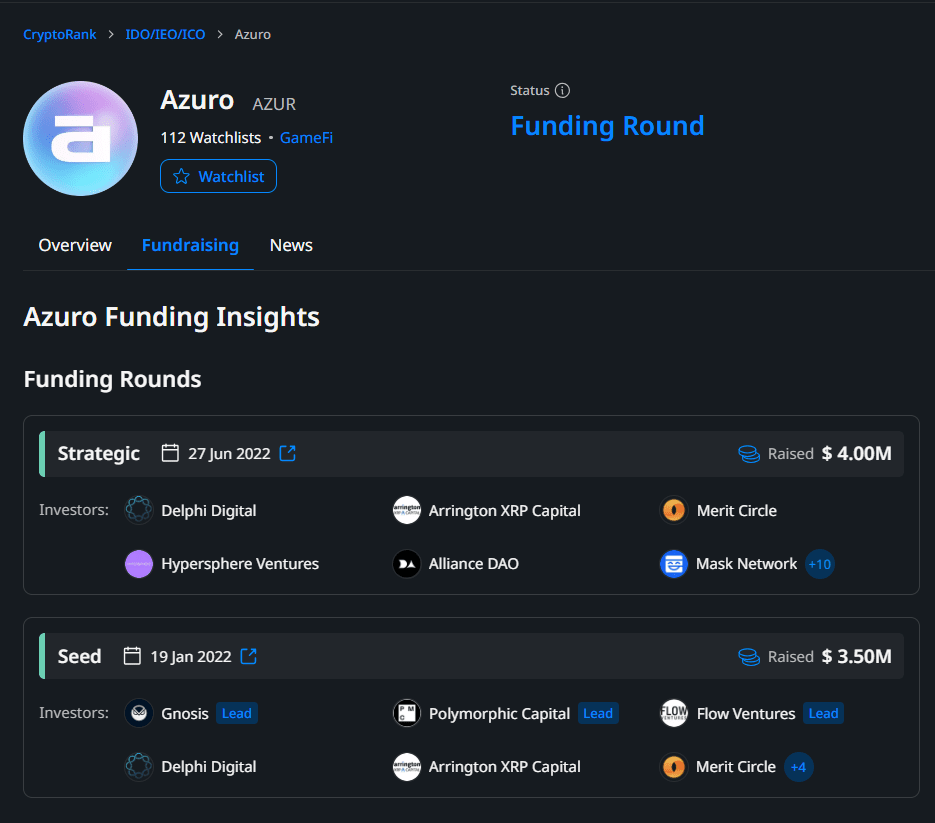Click the $ 4.00M raised amount
The width and height of the screenshot is (935, 823).
coord(856,453)
